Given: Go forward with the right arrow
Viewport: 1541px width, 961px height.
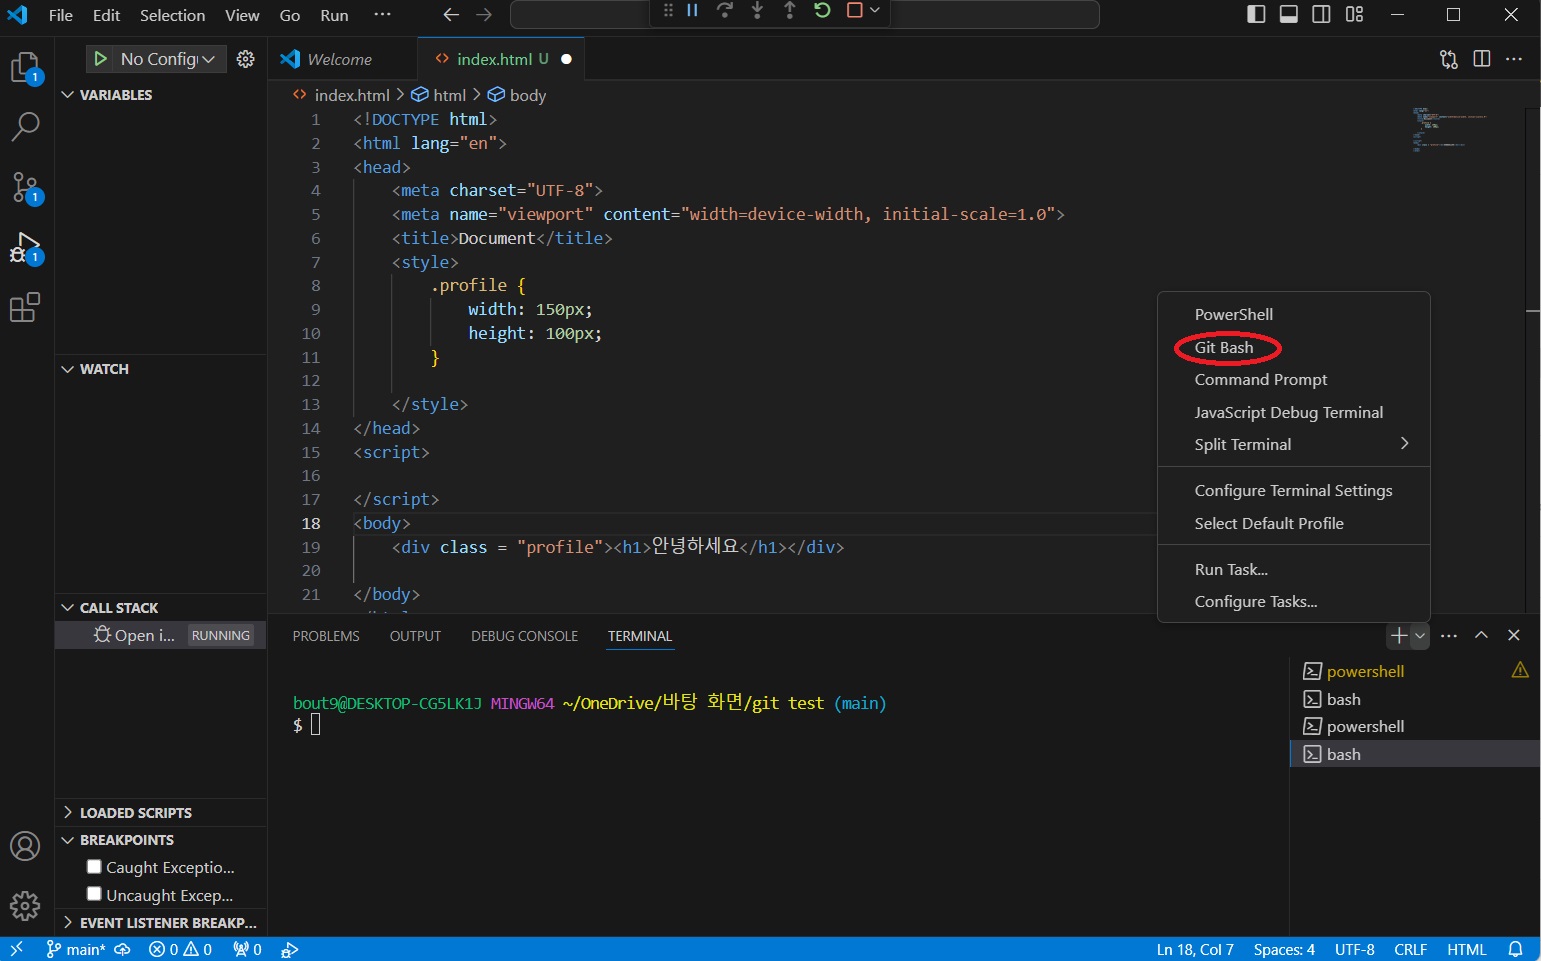Looking at the screenshot, I should coord(484,15).
